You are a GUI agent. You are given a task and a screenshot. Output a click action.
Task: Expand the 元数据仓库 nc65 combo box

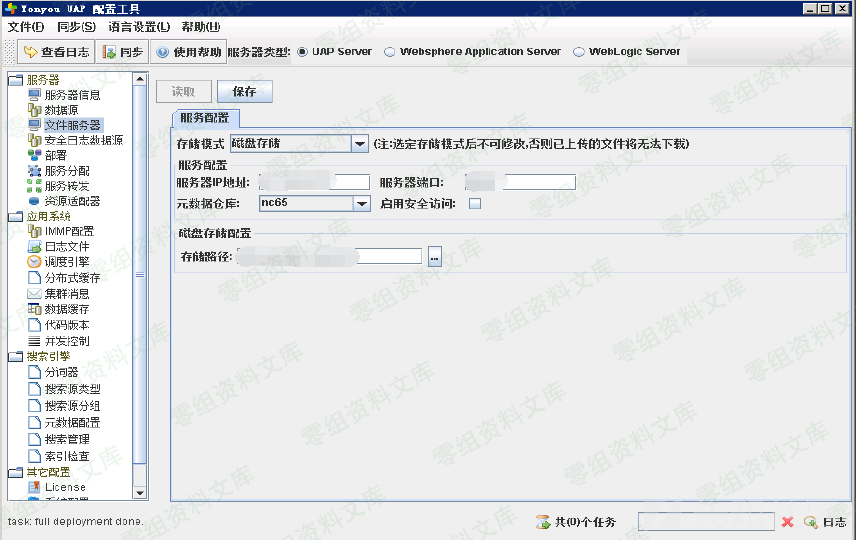(361, 204)
